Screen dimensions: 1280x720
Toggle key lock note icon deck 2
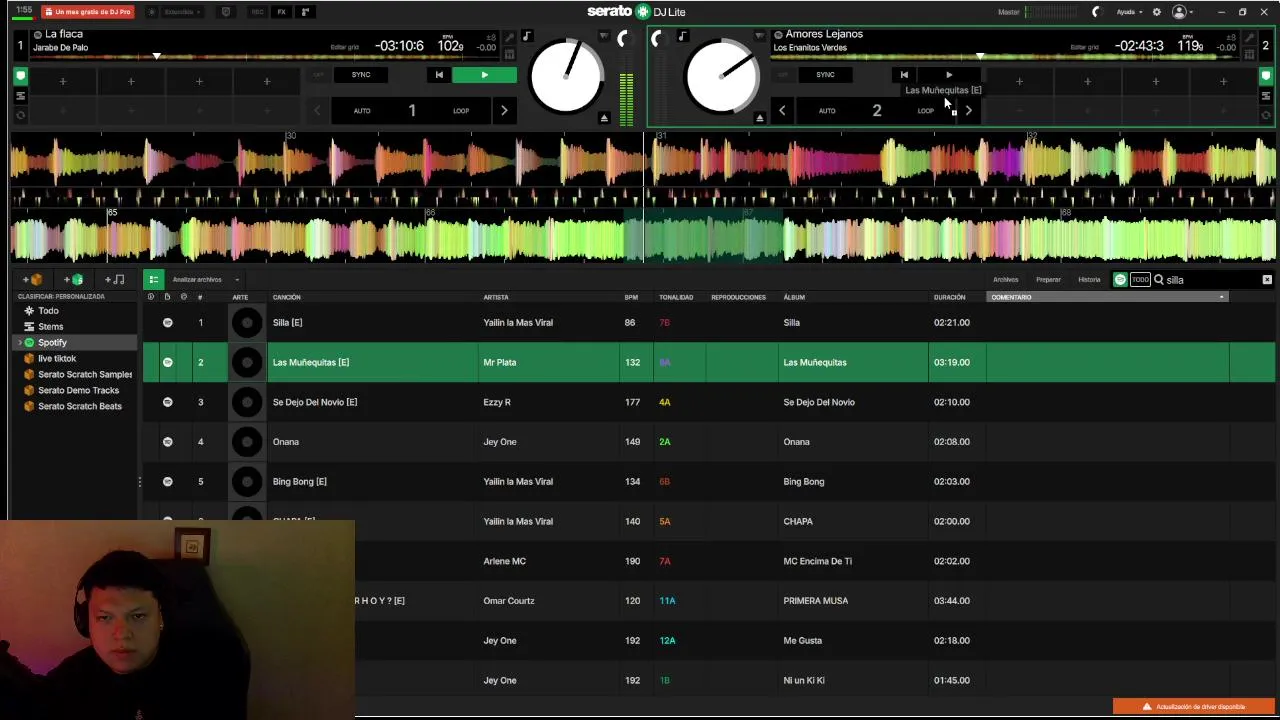[x=682, y=37]
